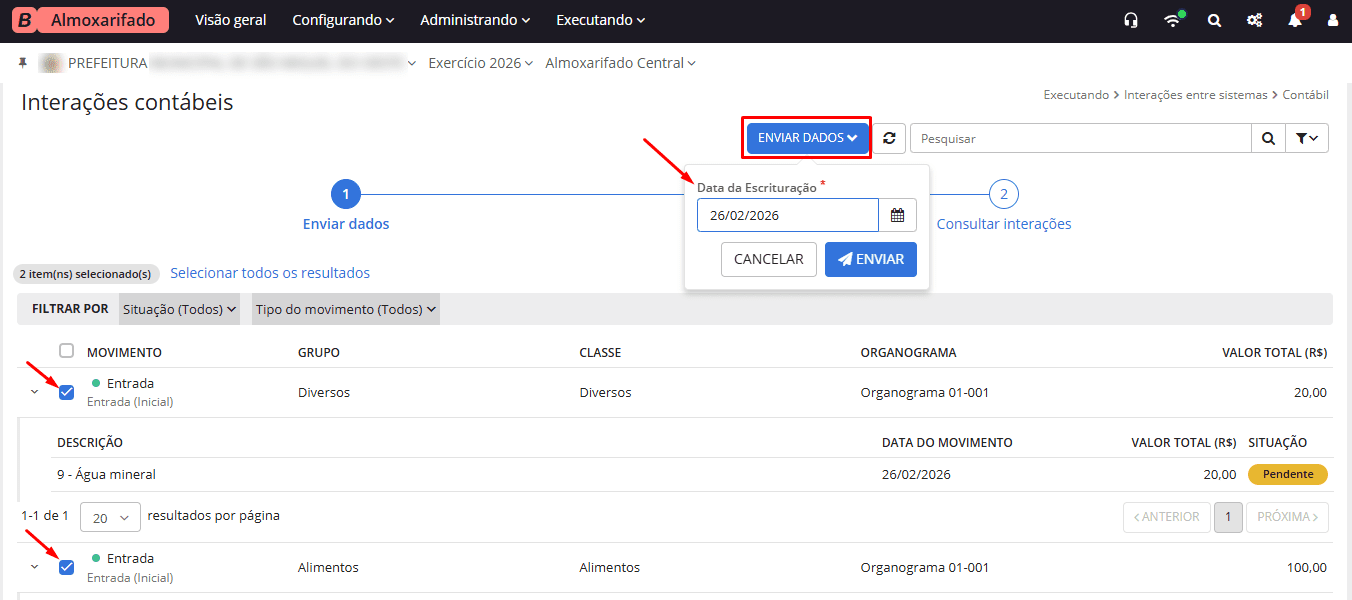
Task: Open the notifications bell icon
Action: tap(1295, 20)
